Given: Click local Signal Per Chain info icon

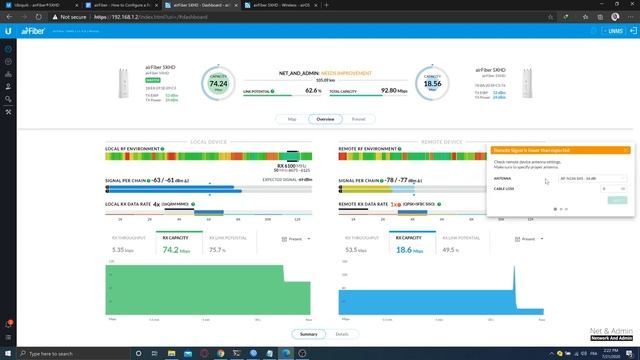Looking at the screenshot, I should point(149,180).
